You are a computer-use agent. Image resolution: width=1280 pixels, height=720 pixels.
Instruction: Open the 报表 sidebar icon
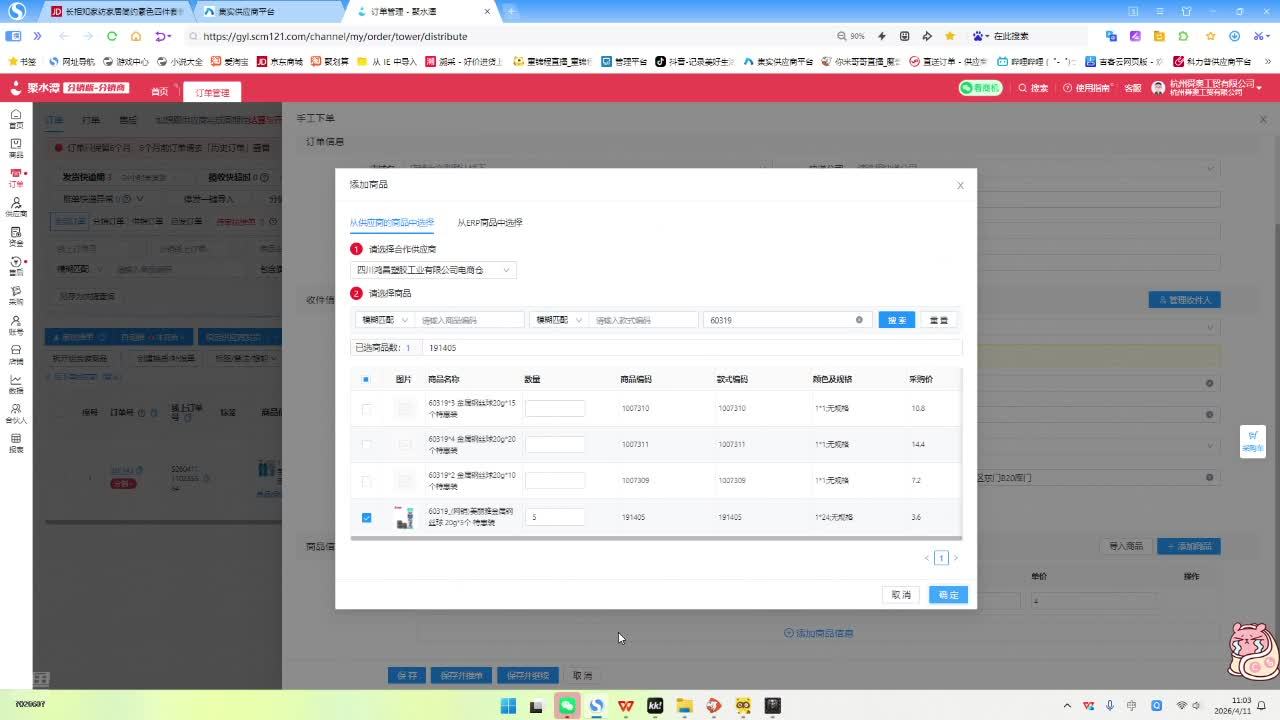tap(16, 443)
